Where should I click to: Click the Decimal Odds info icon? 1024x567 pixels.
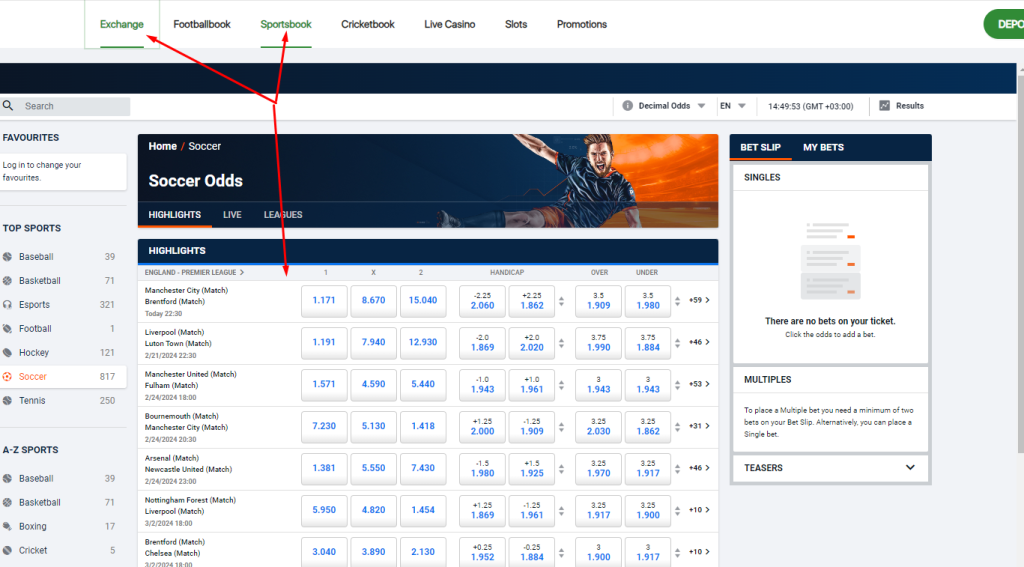tap(628, 106)
